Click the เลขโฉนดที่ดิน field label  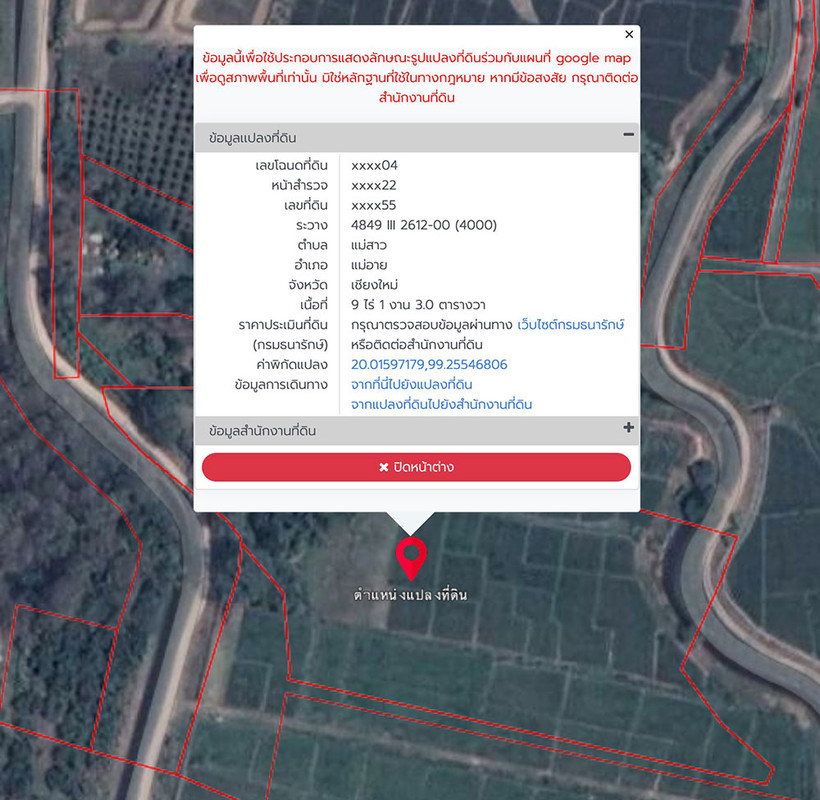291,165
